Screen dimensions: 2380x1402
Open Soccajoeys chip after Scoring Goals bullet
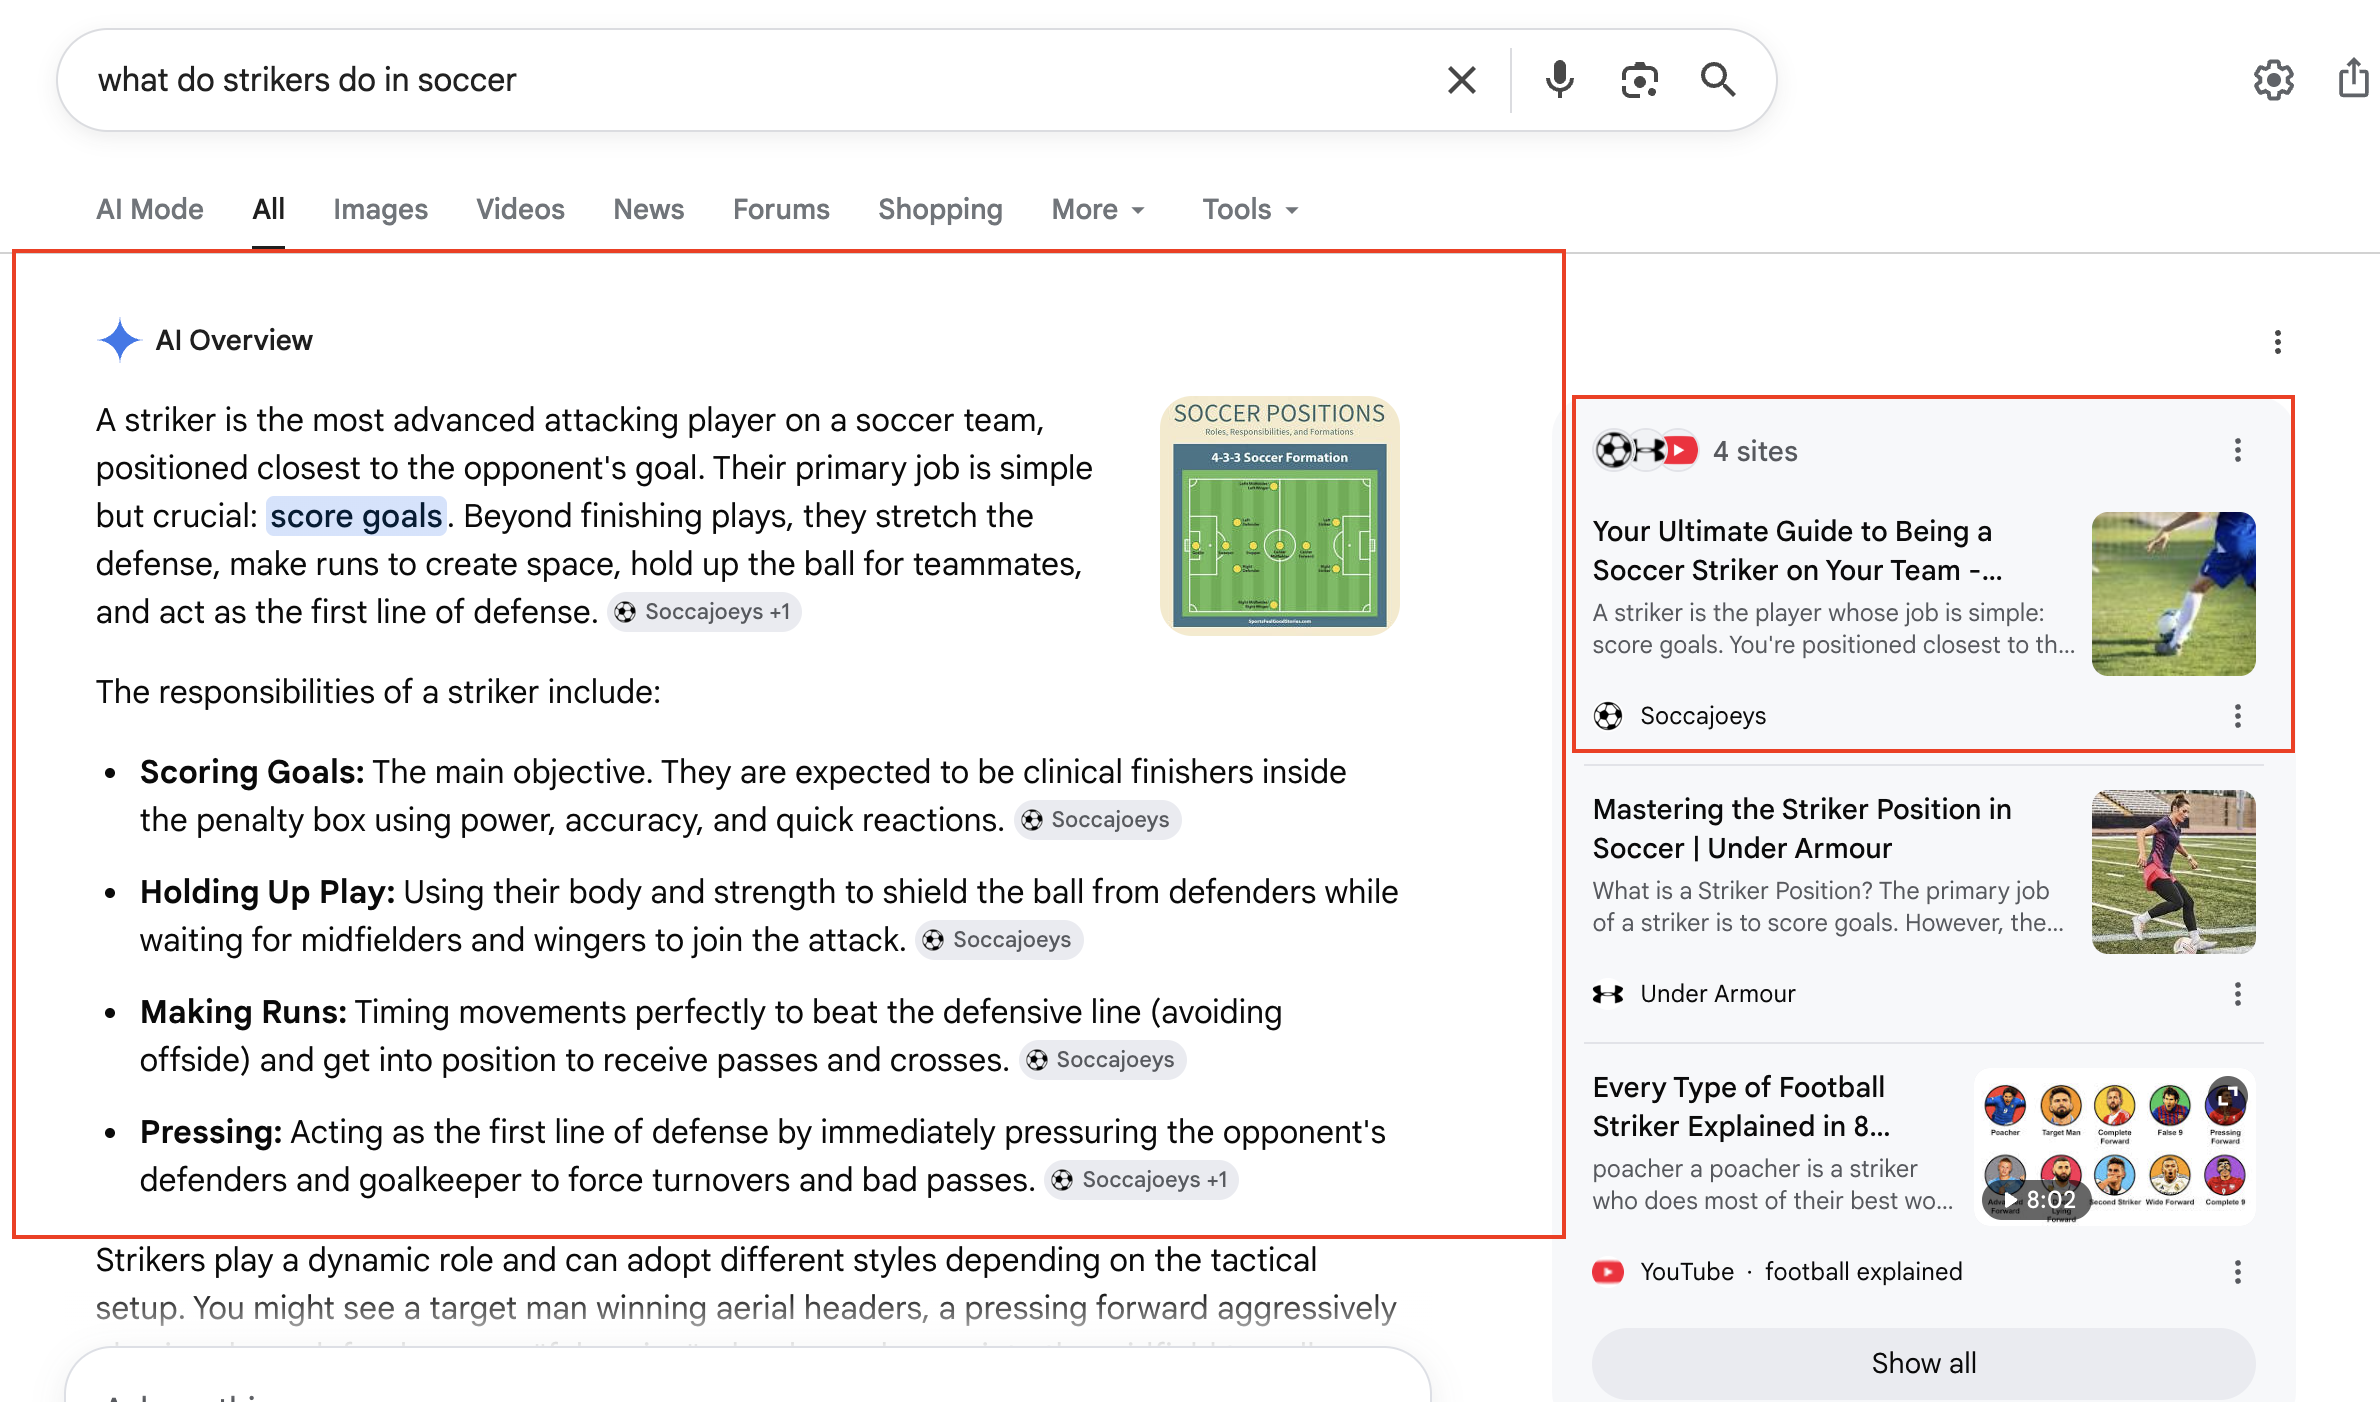click(x=1097, y=820)
